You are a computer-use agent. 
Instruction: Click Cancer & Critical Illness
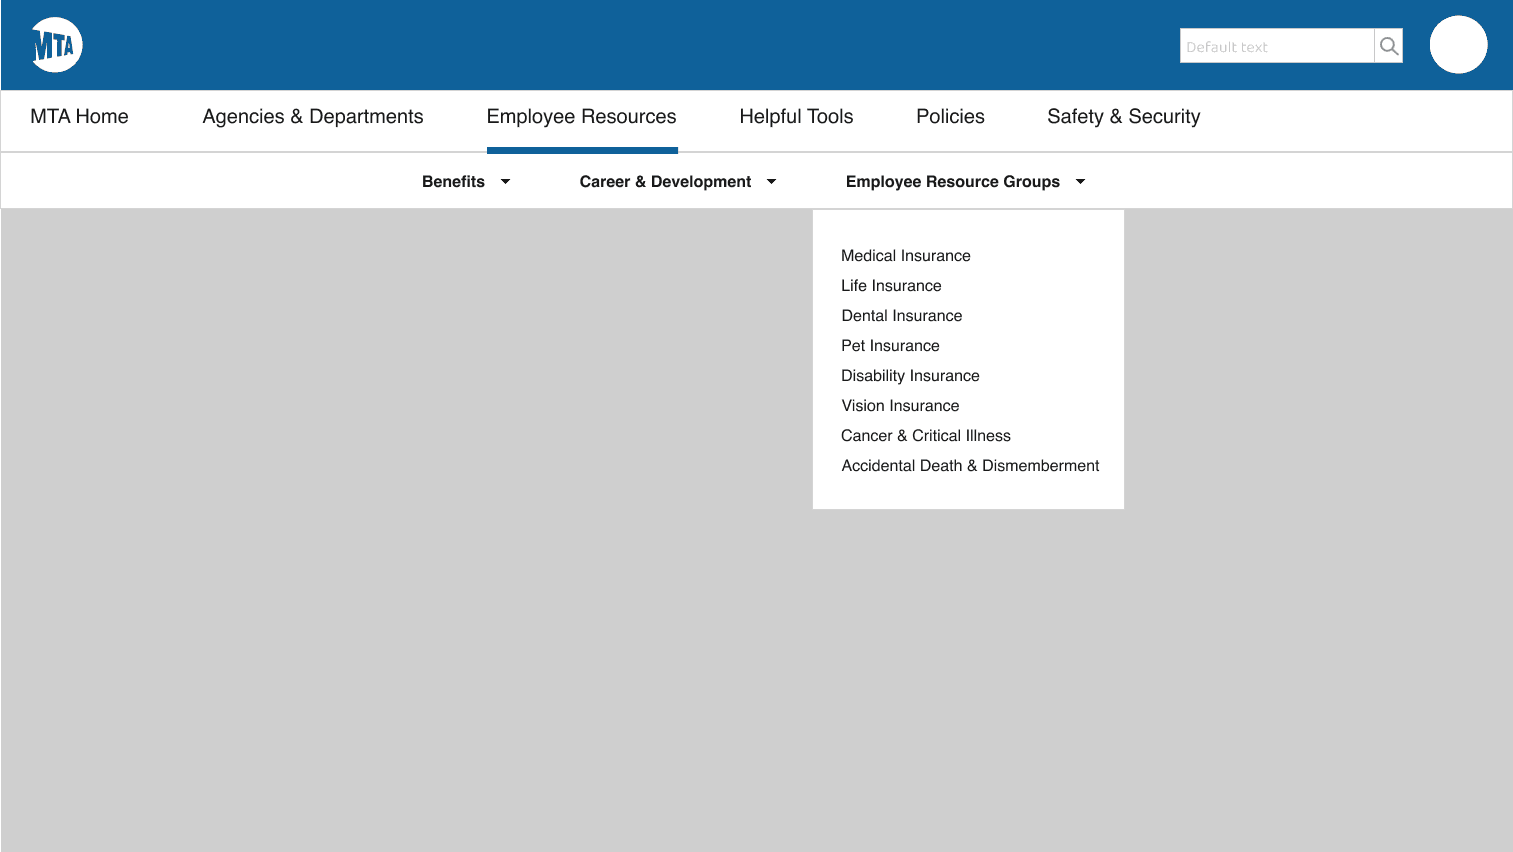(x=926, y=435)
